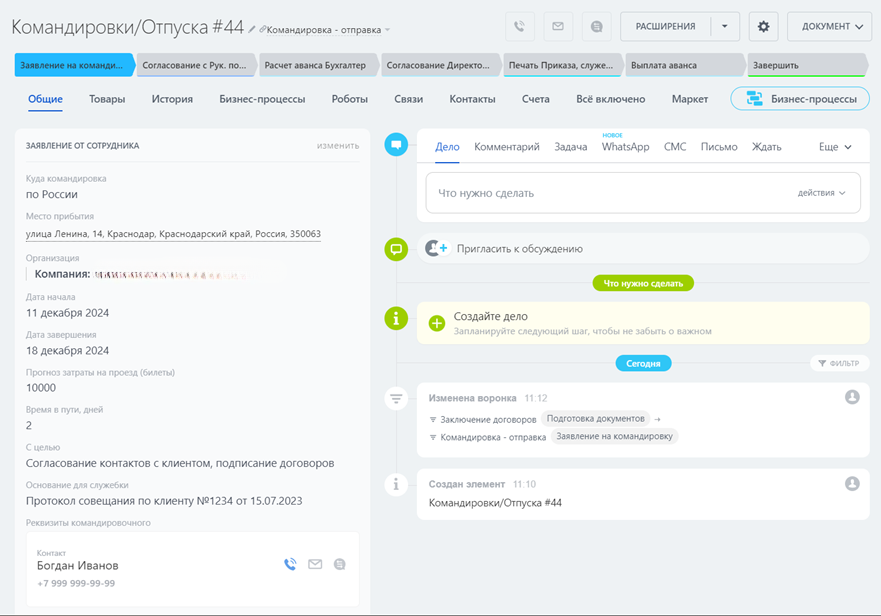881x616 pixels.
Task: Click the изменить link in the section header
Action: click(337, 145)
